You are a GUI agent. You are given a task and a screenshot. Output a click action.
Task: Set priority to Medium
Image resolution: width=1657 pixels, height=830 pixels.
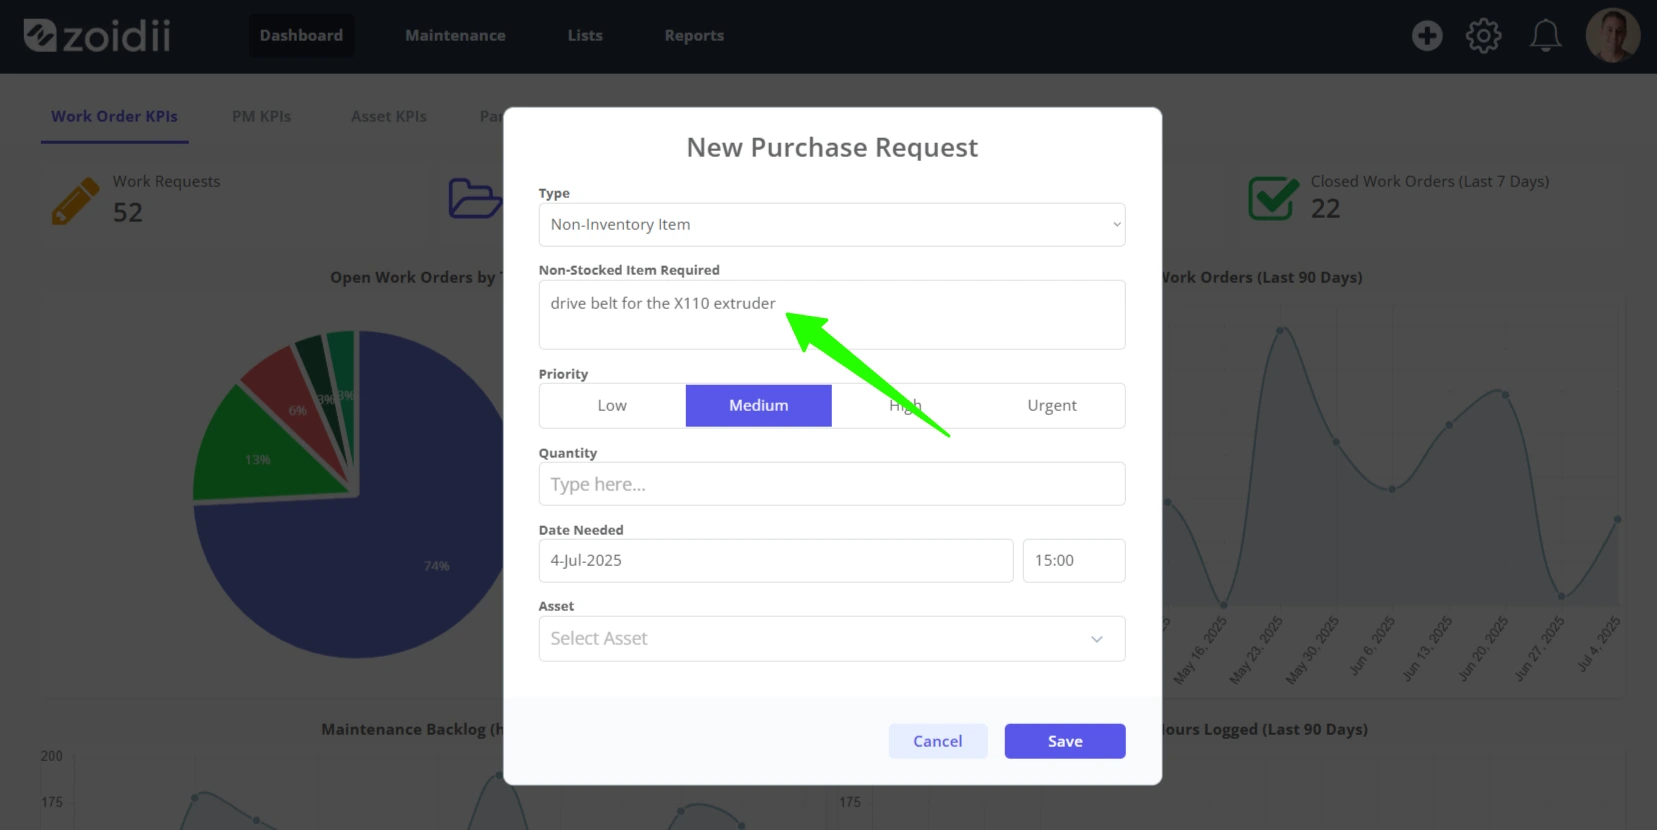pyautogui.click(x=759, y=406)
